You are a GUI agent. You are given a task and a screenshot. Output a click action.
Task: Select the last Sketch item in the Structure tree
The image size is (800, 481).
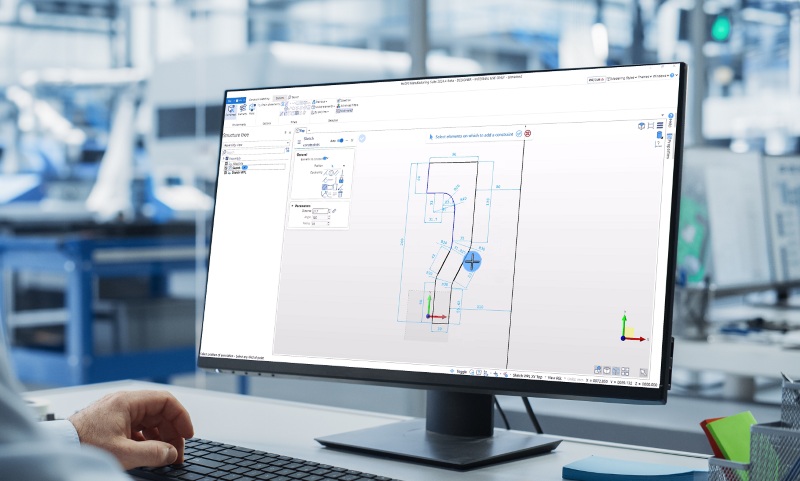(x=238, y=172)
